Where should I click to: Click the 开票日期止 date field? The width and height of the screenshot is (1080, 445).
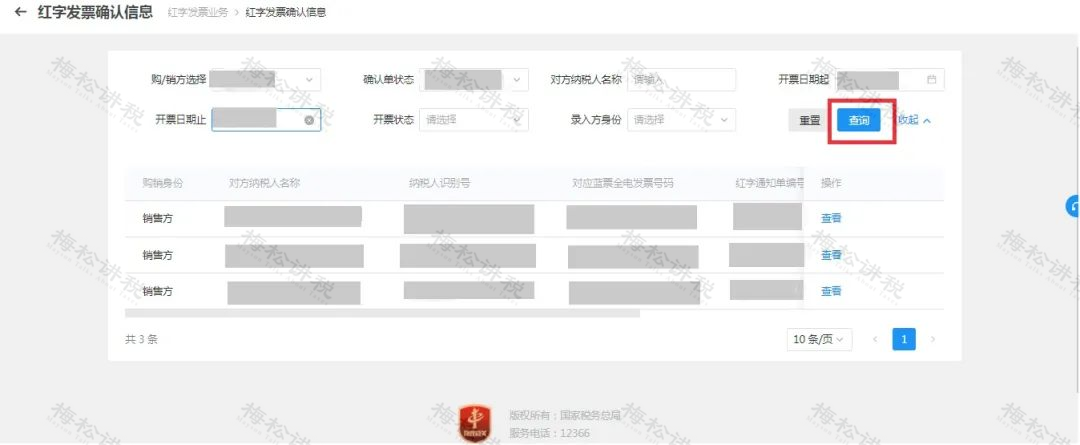click(x=266, y=120)
